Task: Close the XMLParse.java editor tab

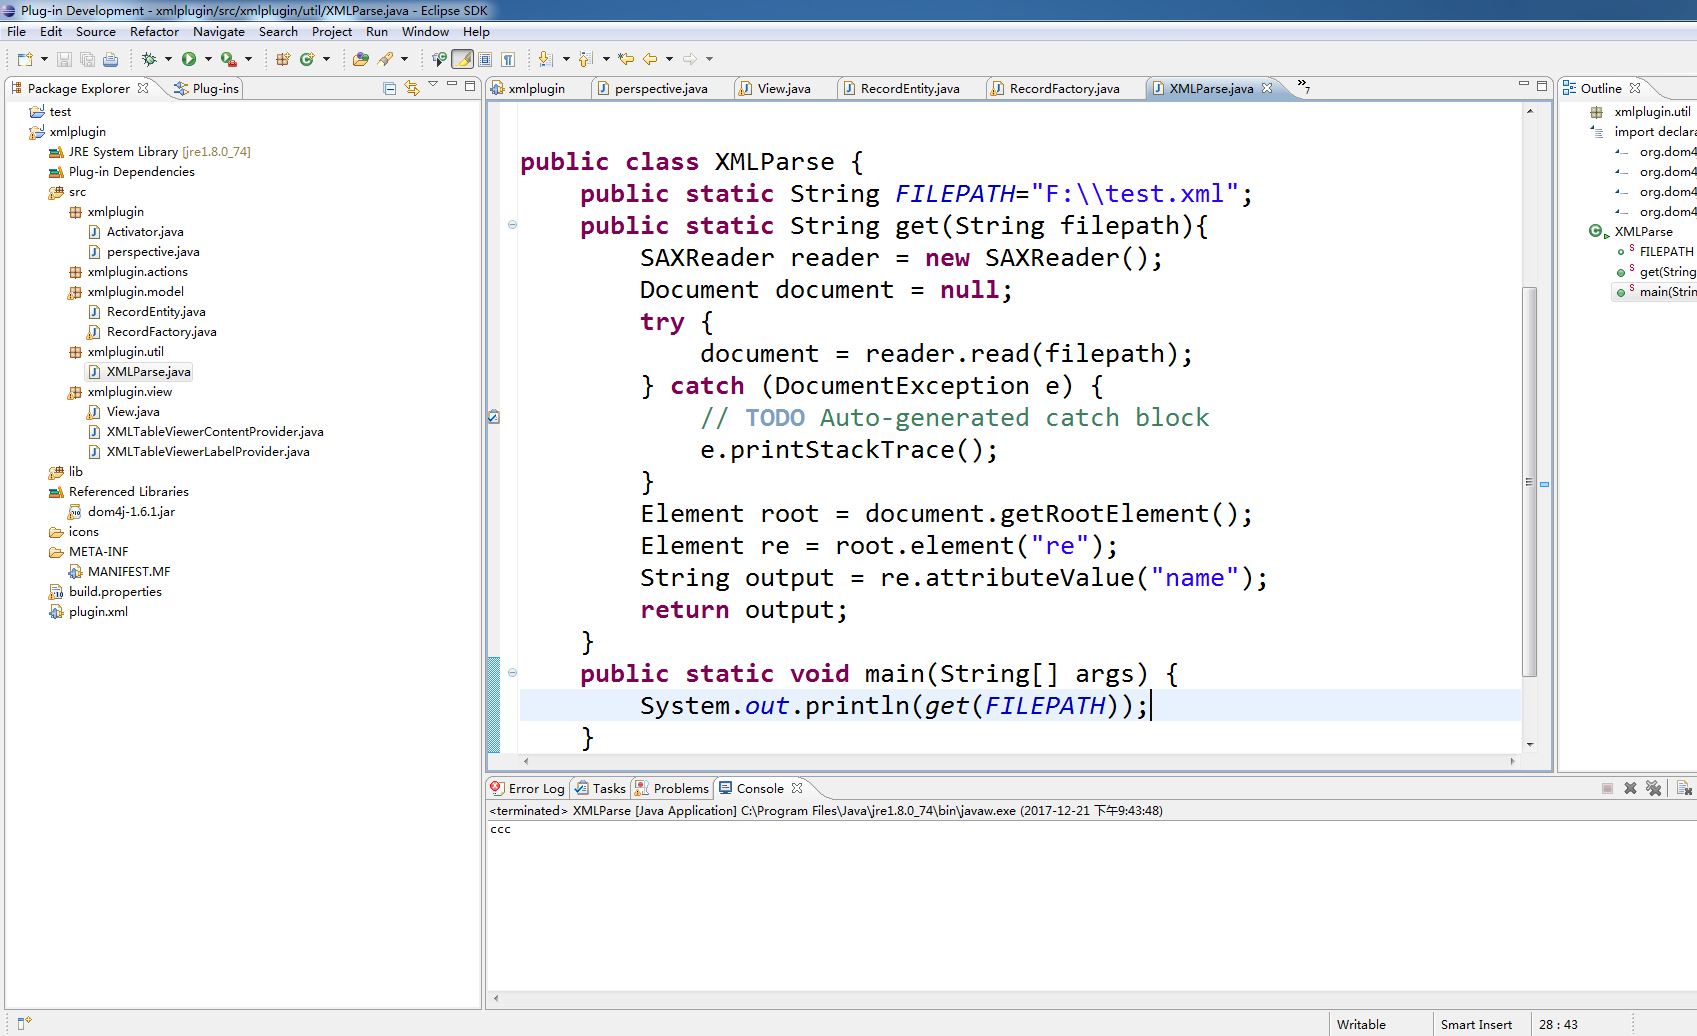Action: pyautogui.click(x=1267, y=88)
